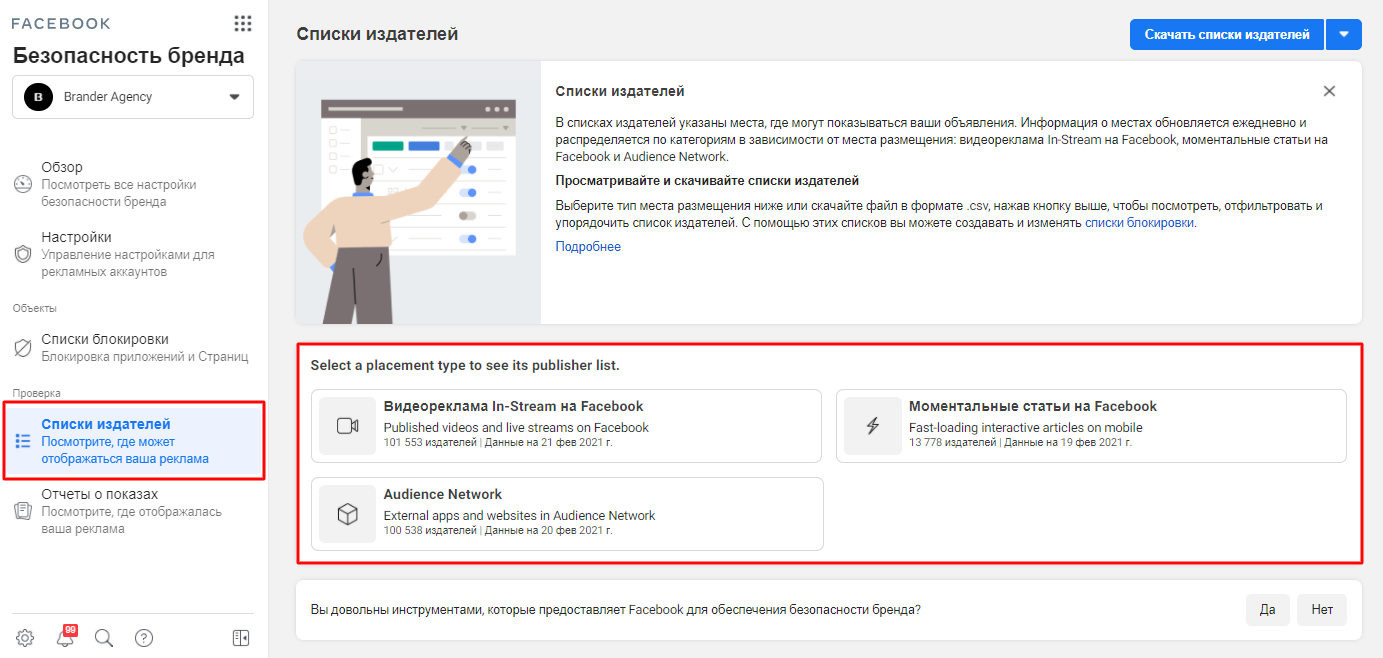The image size is (1383, 658).
Task: Follow the Подробнее link
Action: [x=588, y=247]
